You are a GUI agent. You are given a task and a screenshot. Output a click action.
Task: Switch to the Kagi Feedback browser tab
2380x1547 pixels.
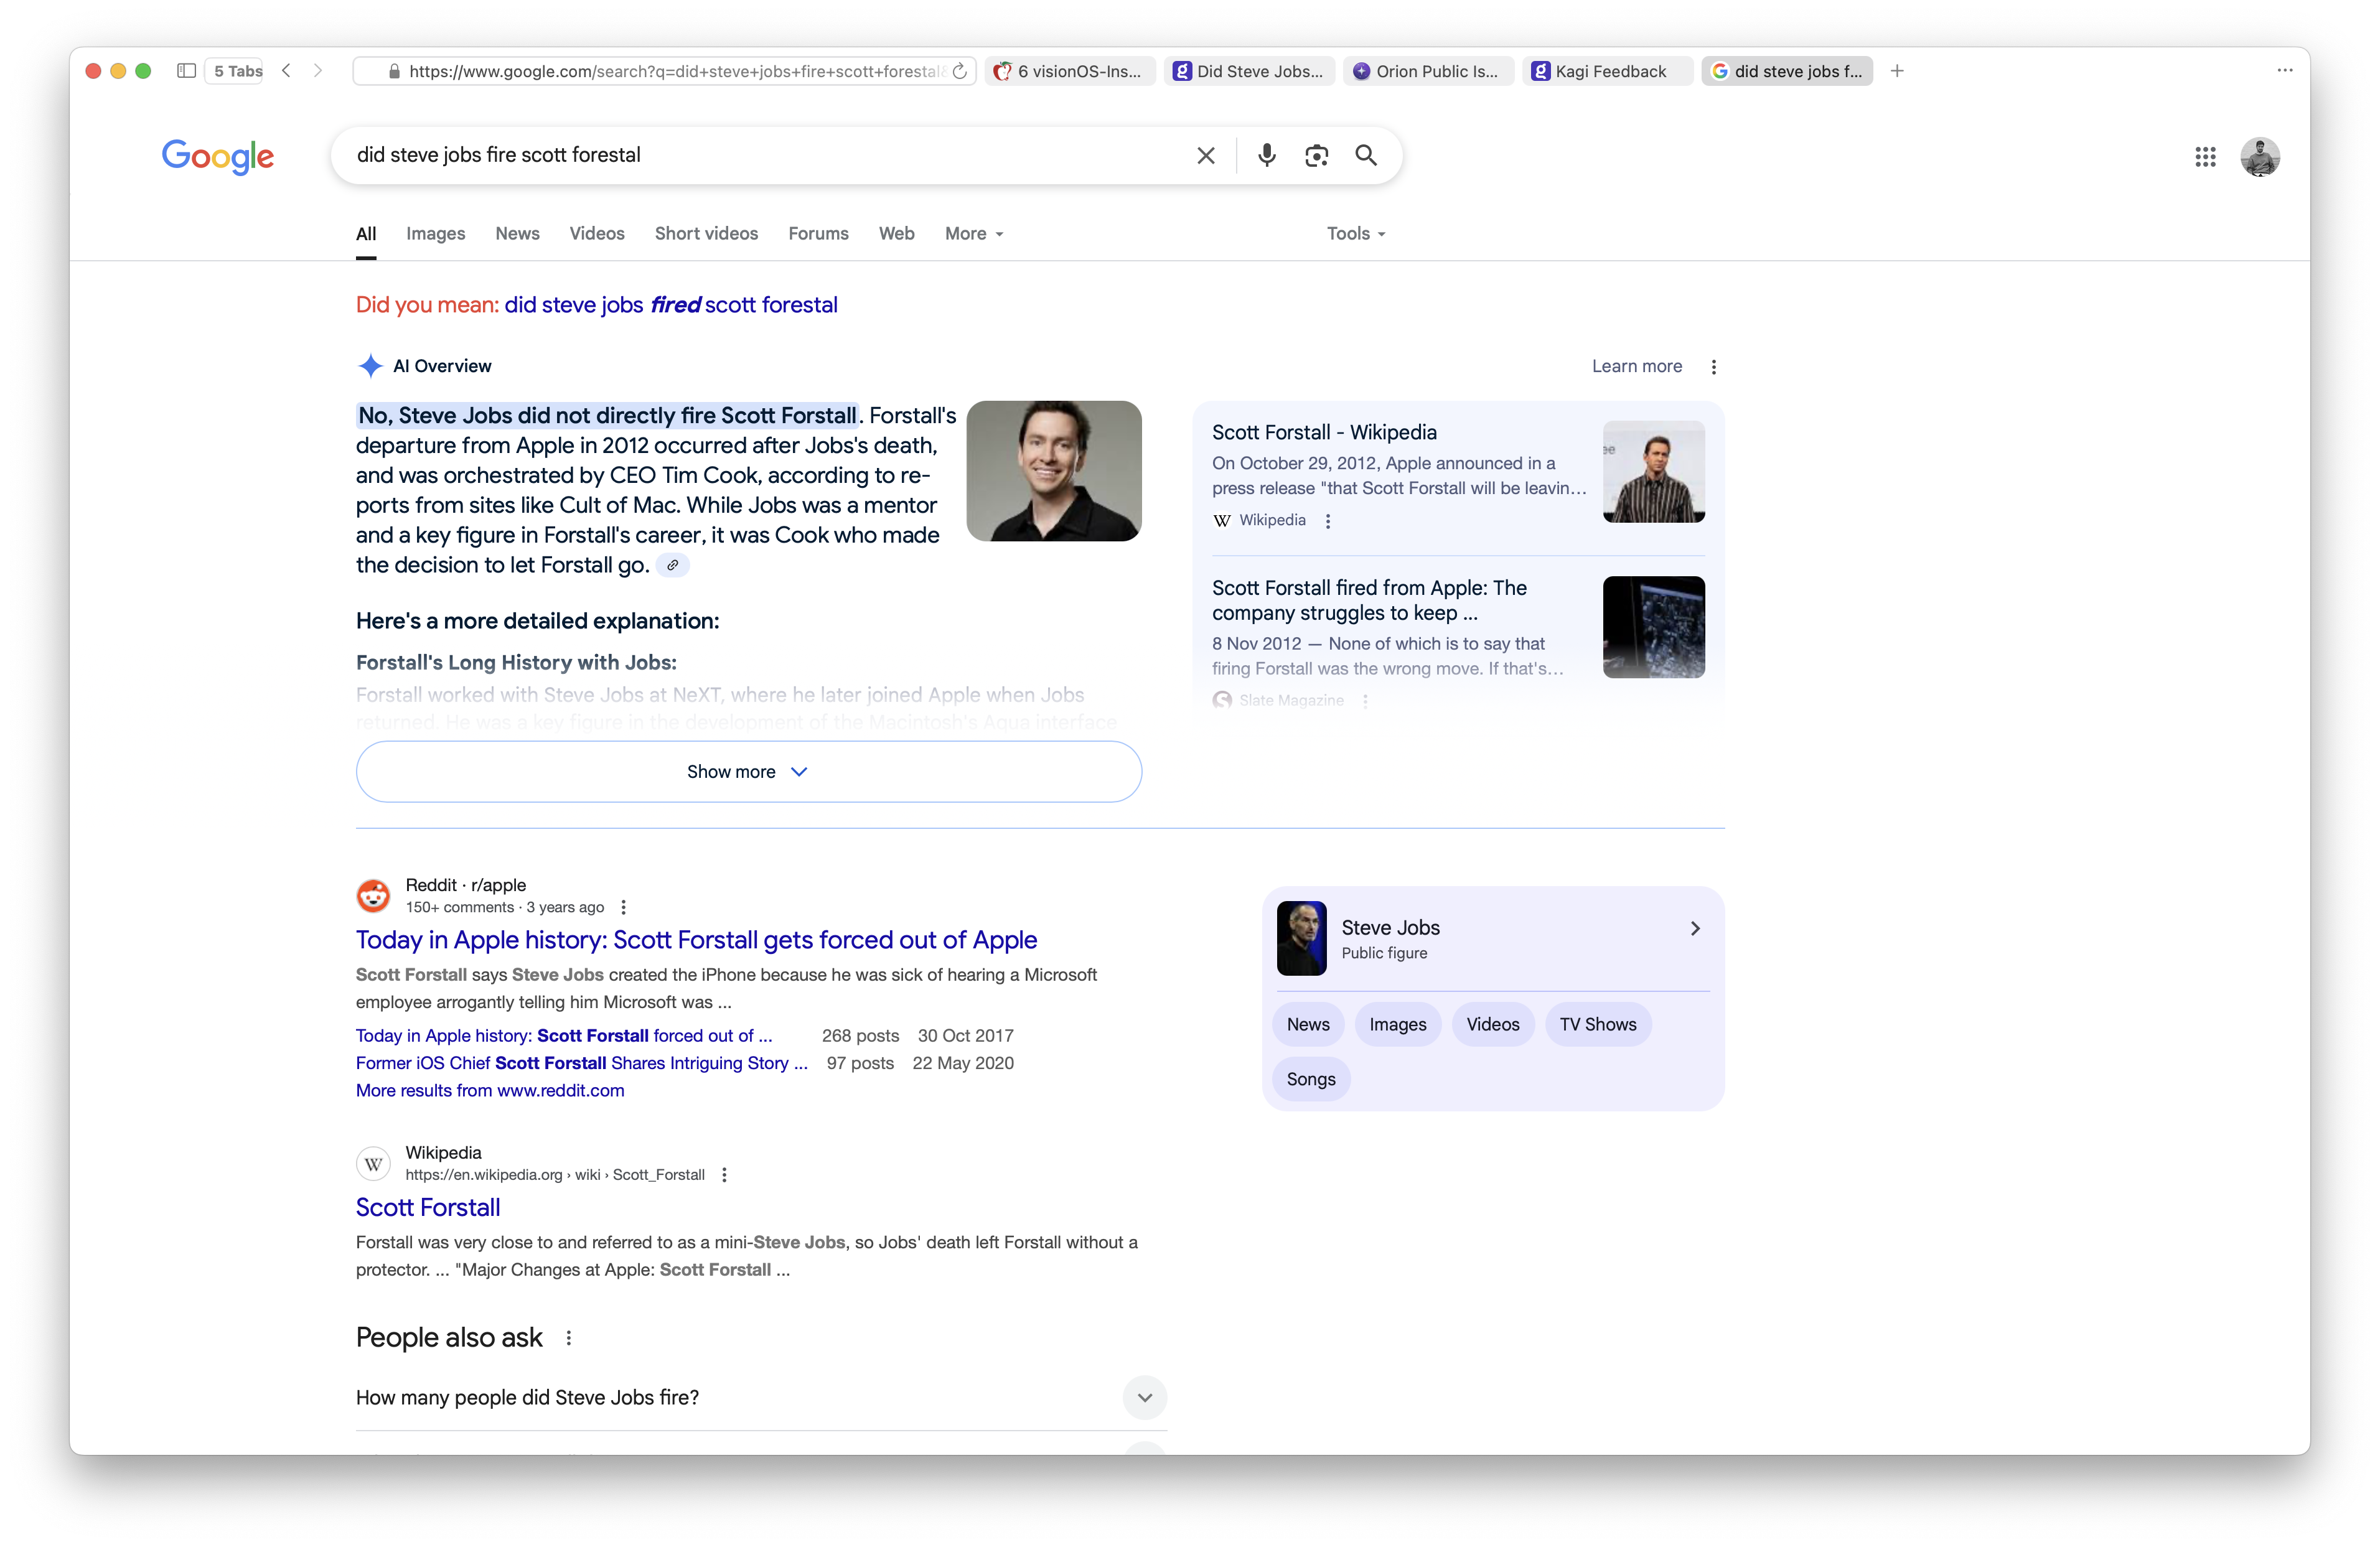pyautogui.click(x=1608, y=71)
